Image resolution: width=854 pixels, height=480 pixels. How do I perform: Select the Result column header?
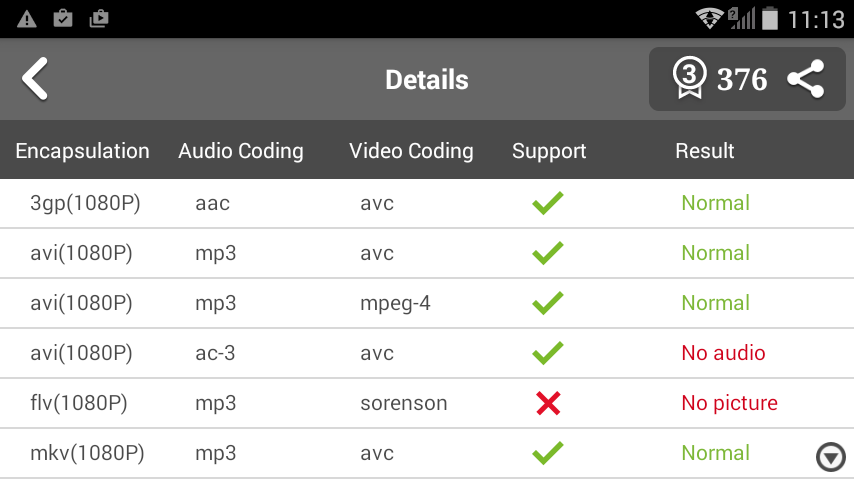(705, 151)
